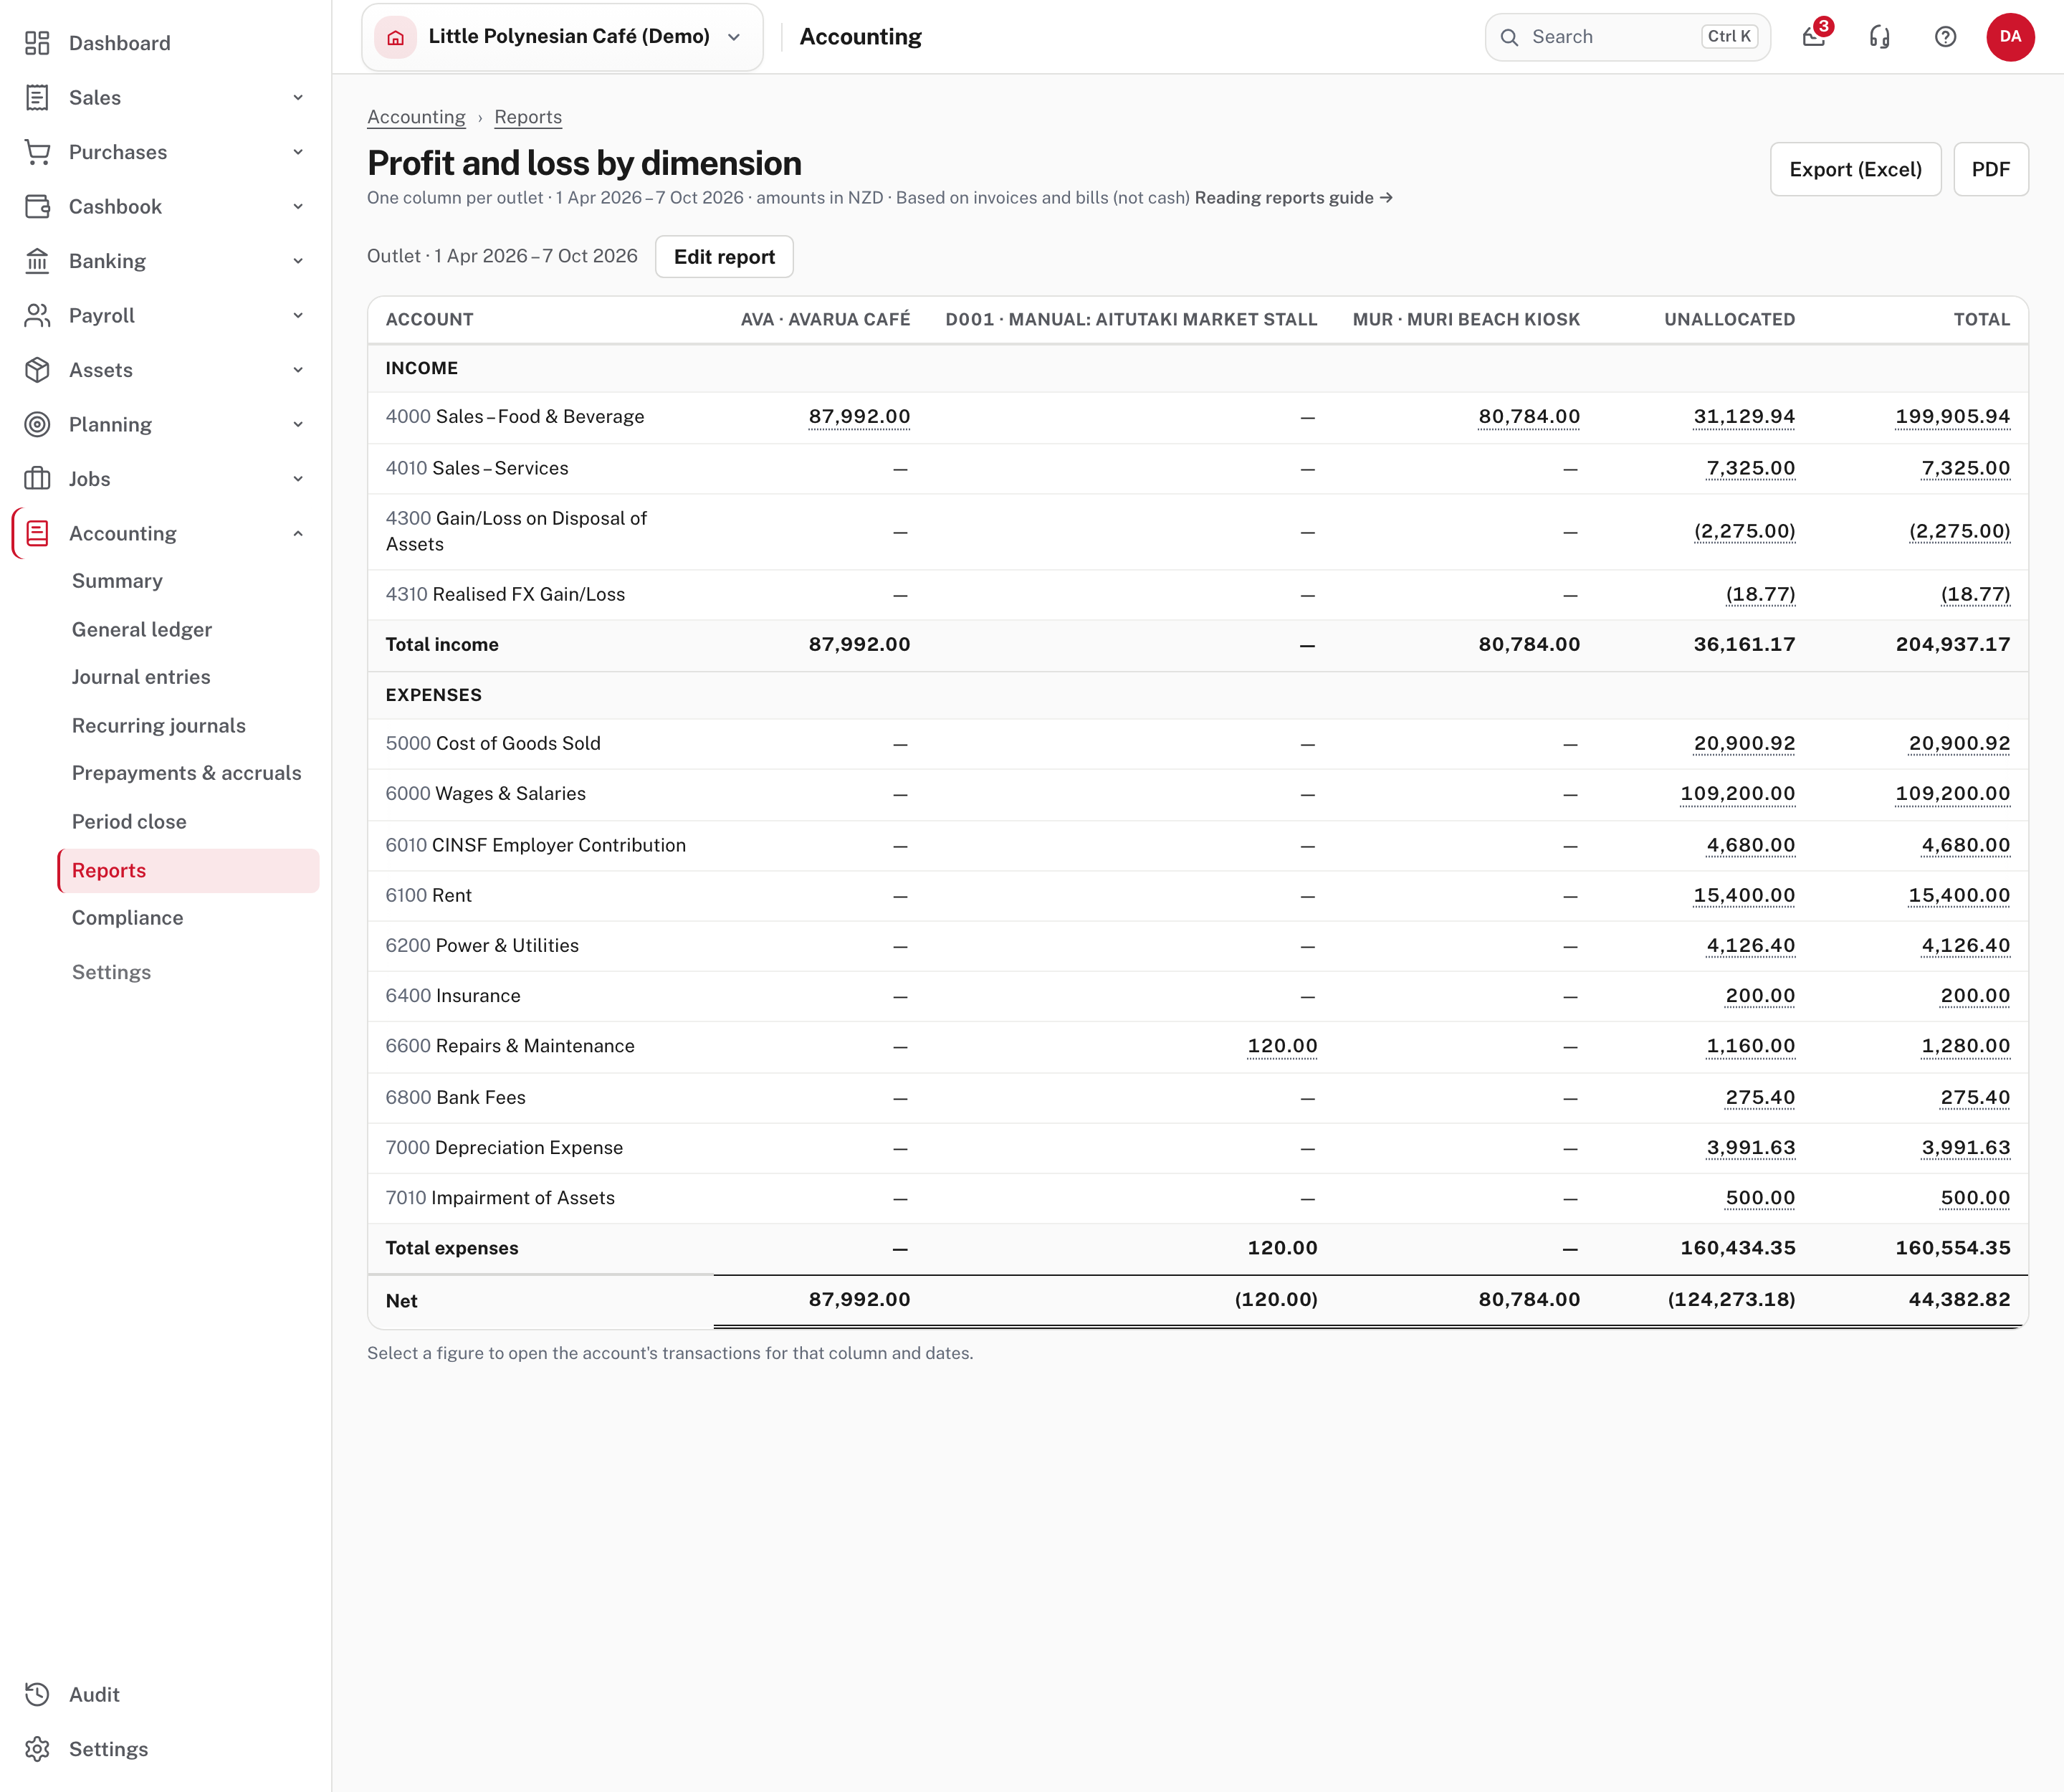This screenshot has width=2064, height=1792.
Task: Click the Sales receipt icon
Action: [x=37, y=98]
